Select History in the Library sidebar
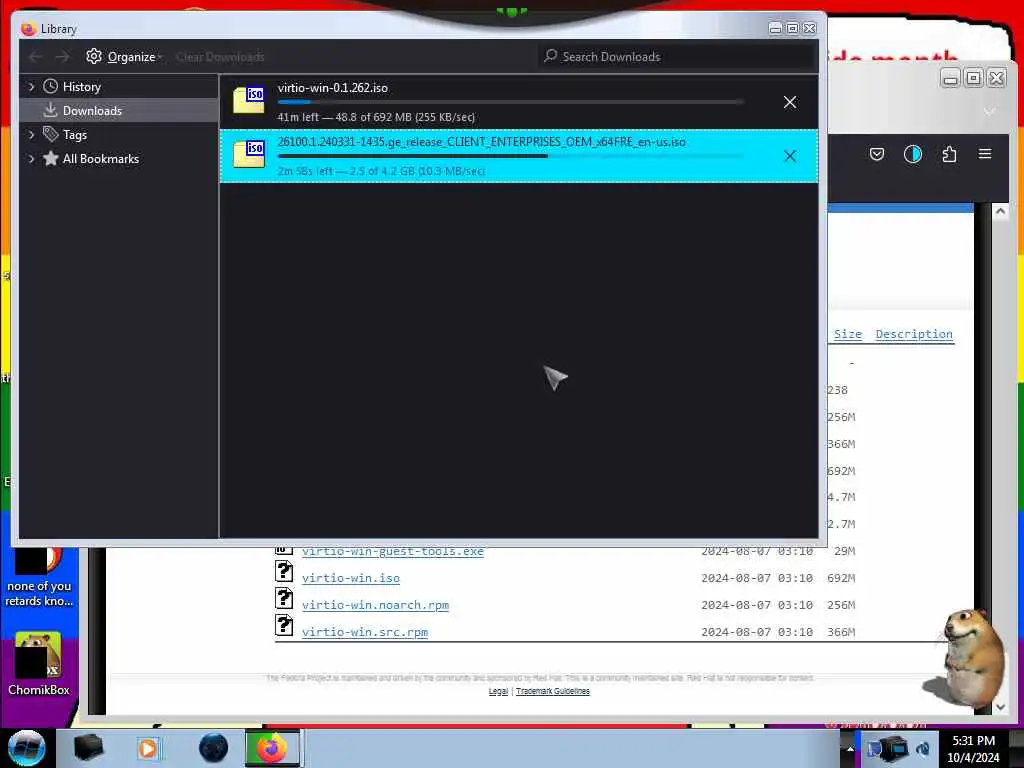 [82, 86]
